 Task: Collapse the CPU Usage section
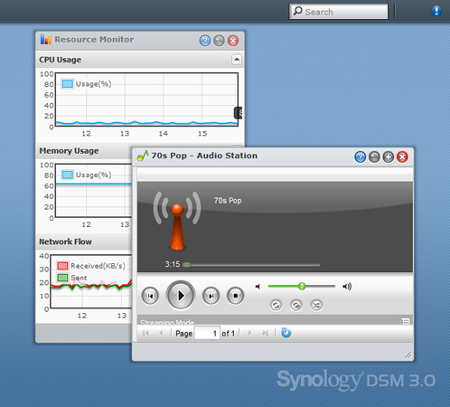pyautogui.click(x=236, y=60)
